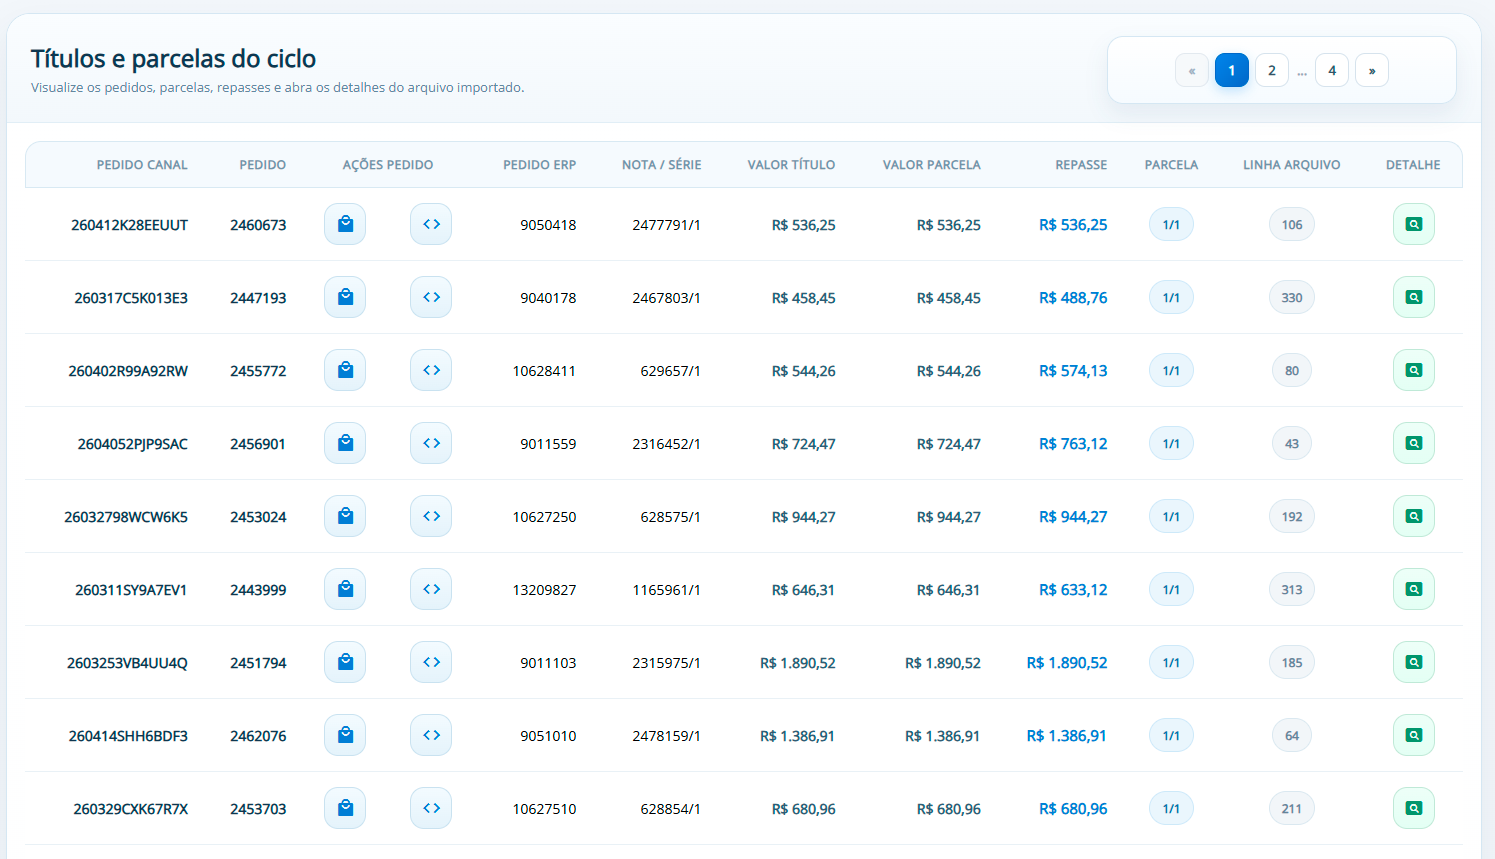Screen dimensions: 1495x859
Task: Click green detail icon for pedido 2460673
Action: (x=1413, y=224)
